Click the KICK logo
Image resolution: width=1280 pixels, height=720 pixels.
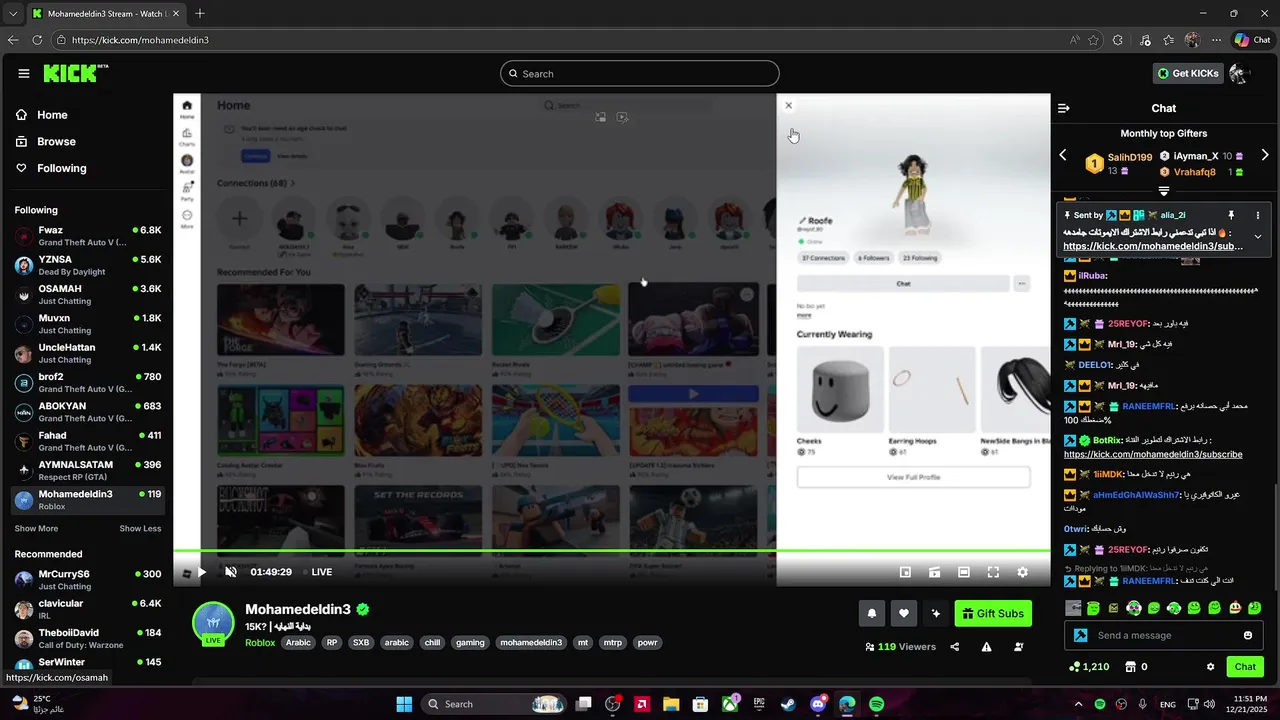point(75,73)
